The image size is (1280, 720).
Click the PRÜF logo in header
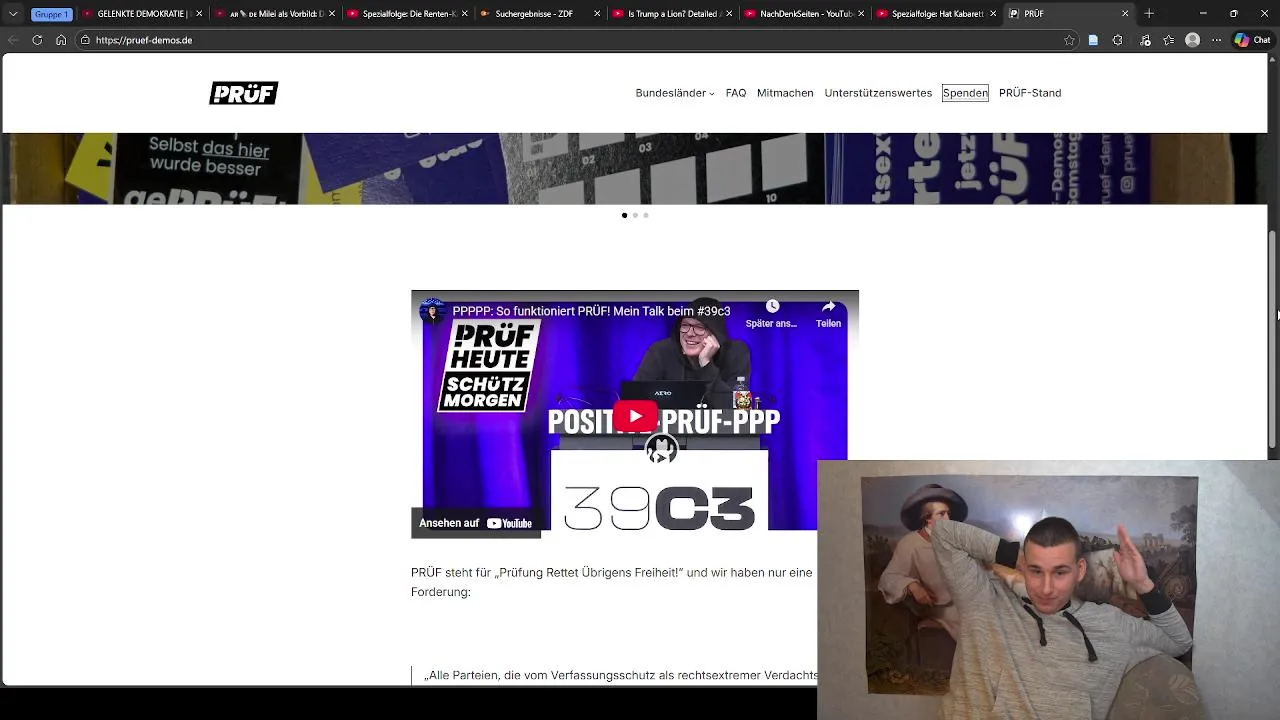pyautogui.click(x=243, y=93)
